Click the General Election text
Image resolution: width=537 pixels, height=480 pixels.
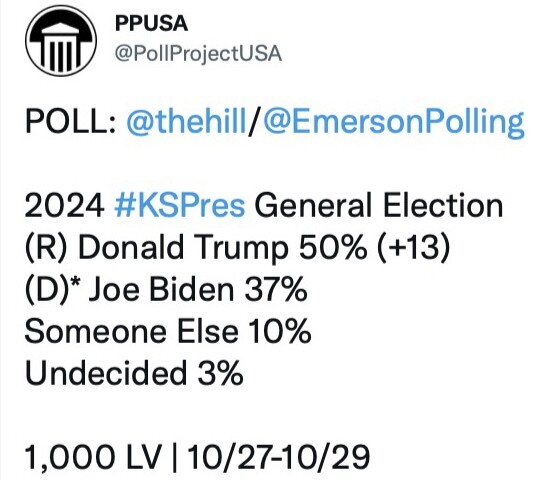tap(379, 206)
